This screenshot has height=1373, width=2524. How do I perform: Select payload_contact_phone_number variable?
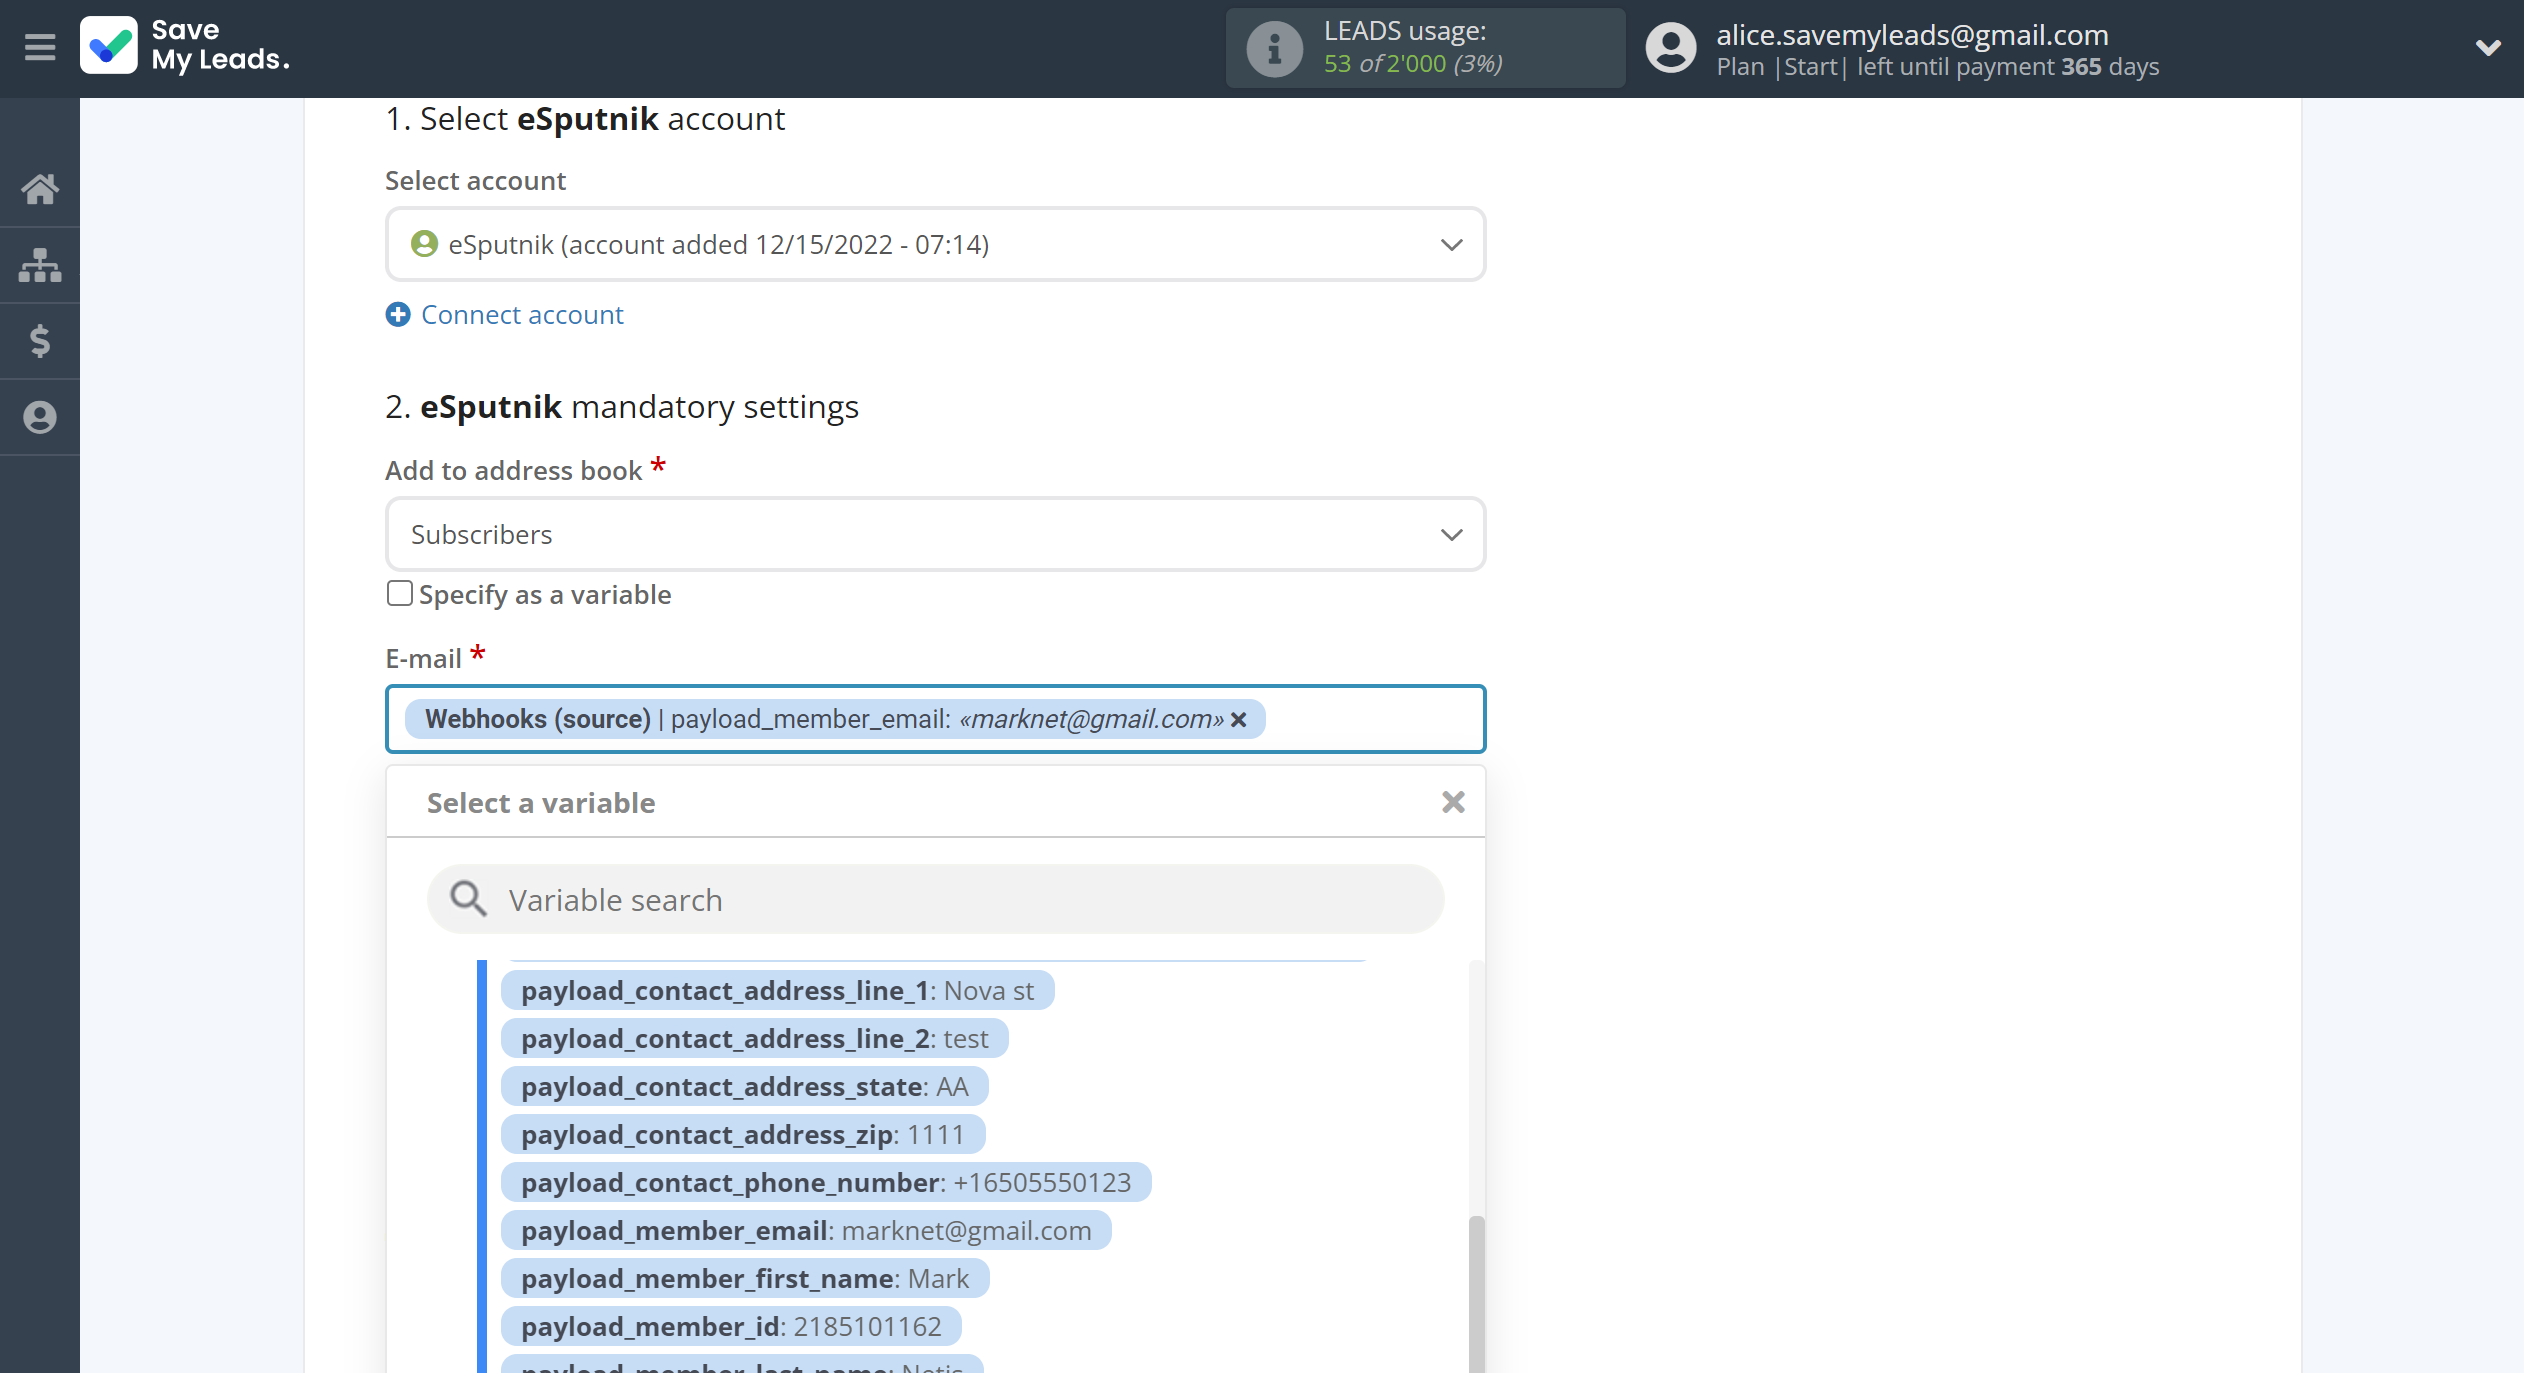(826, 1182)
